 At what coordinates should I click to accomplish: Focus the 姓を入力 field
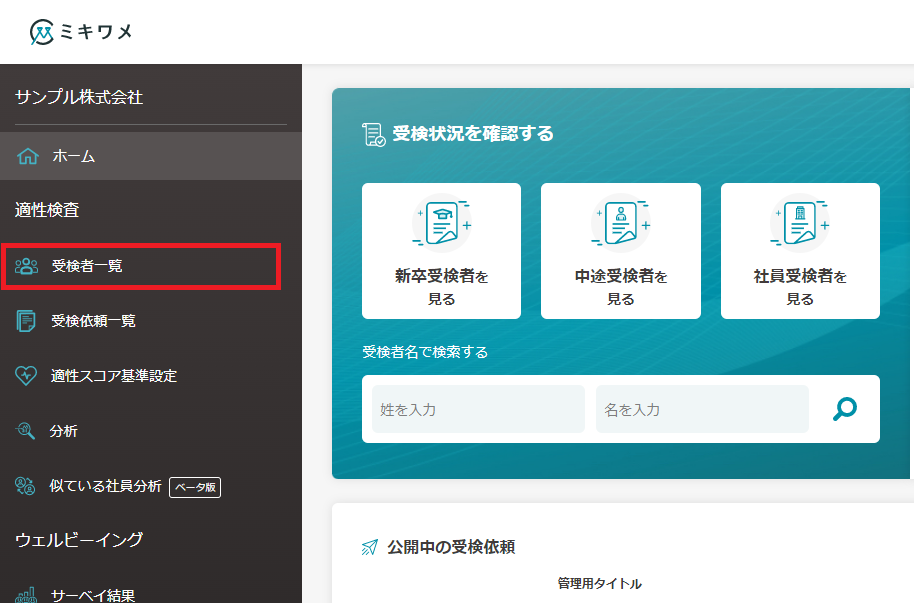click(478, 409)
